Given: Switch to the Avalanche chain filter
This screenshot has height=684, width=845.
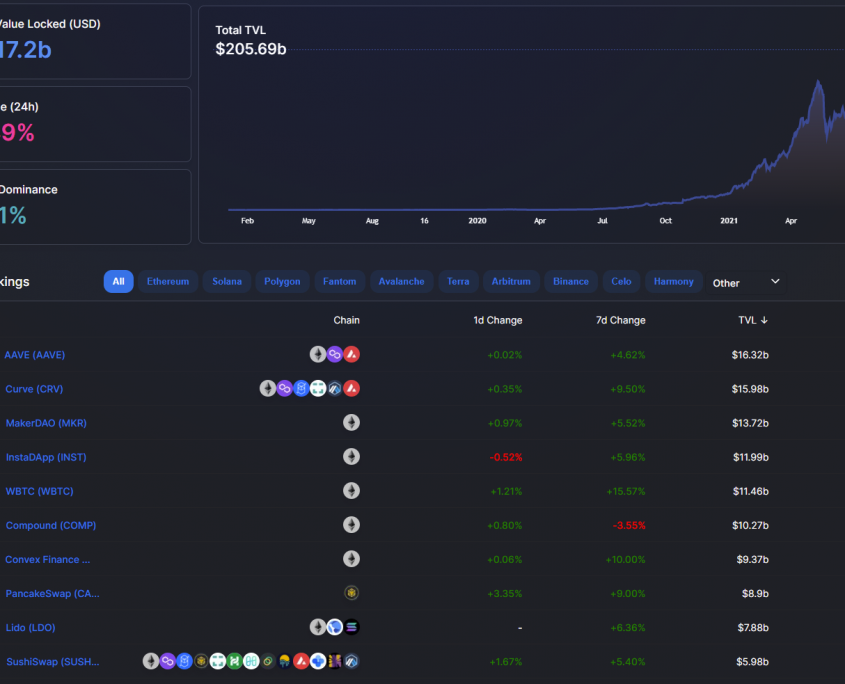Looking at the screenshot, I should coord(401,282).
